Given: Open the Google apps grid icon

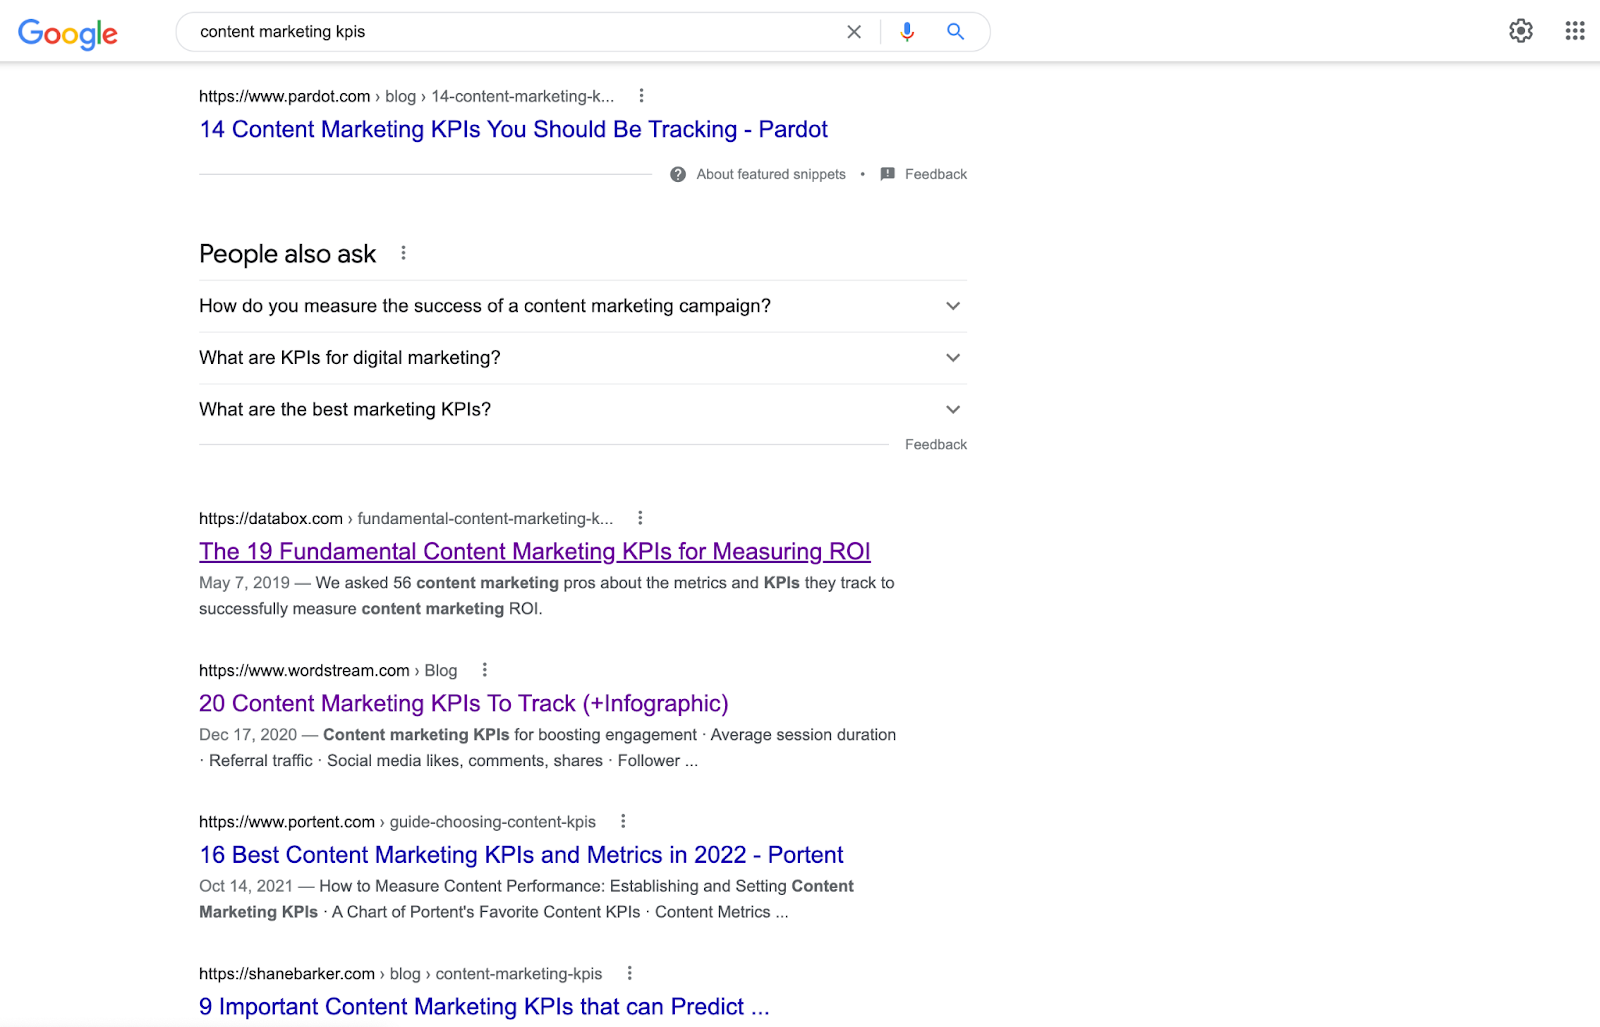Looking at the screenshot, I should tap(1575, 31).
